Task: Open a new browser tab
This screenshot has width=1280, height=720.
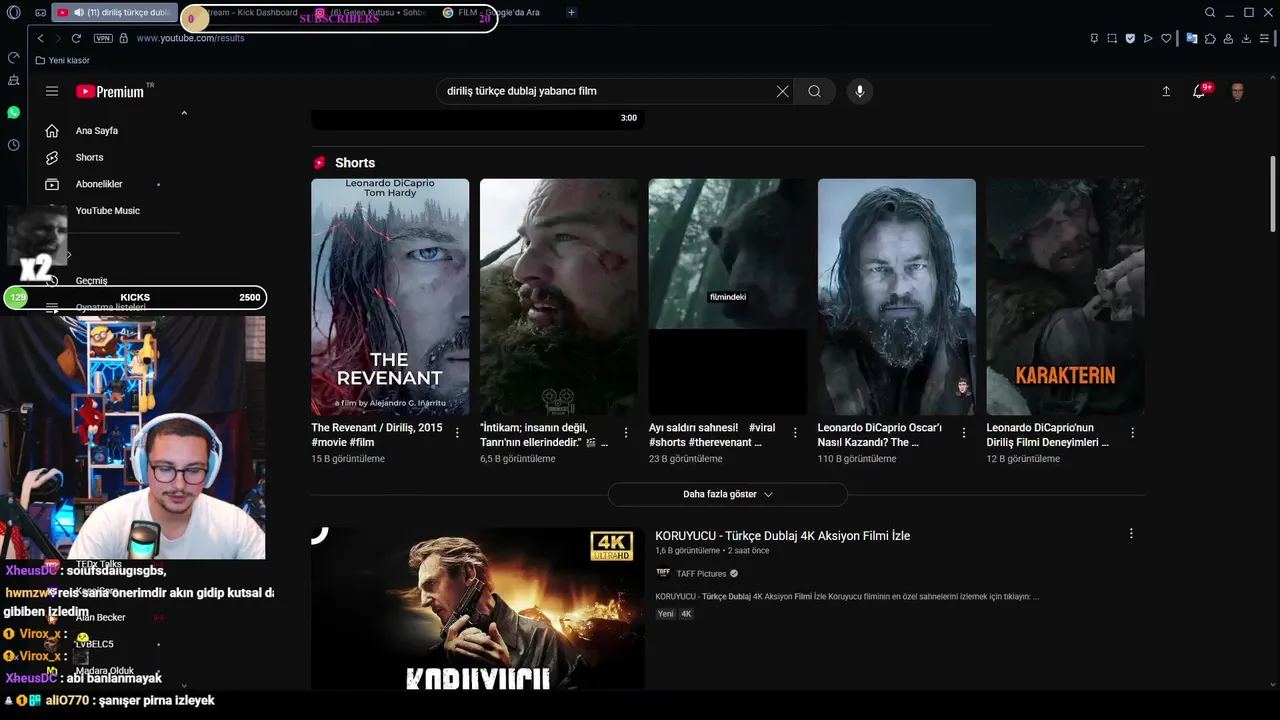Action: click(571, 13)
